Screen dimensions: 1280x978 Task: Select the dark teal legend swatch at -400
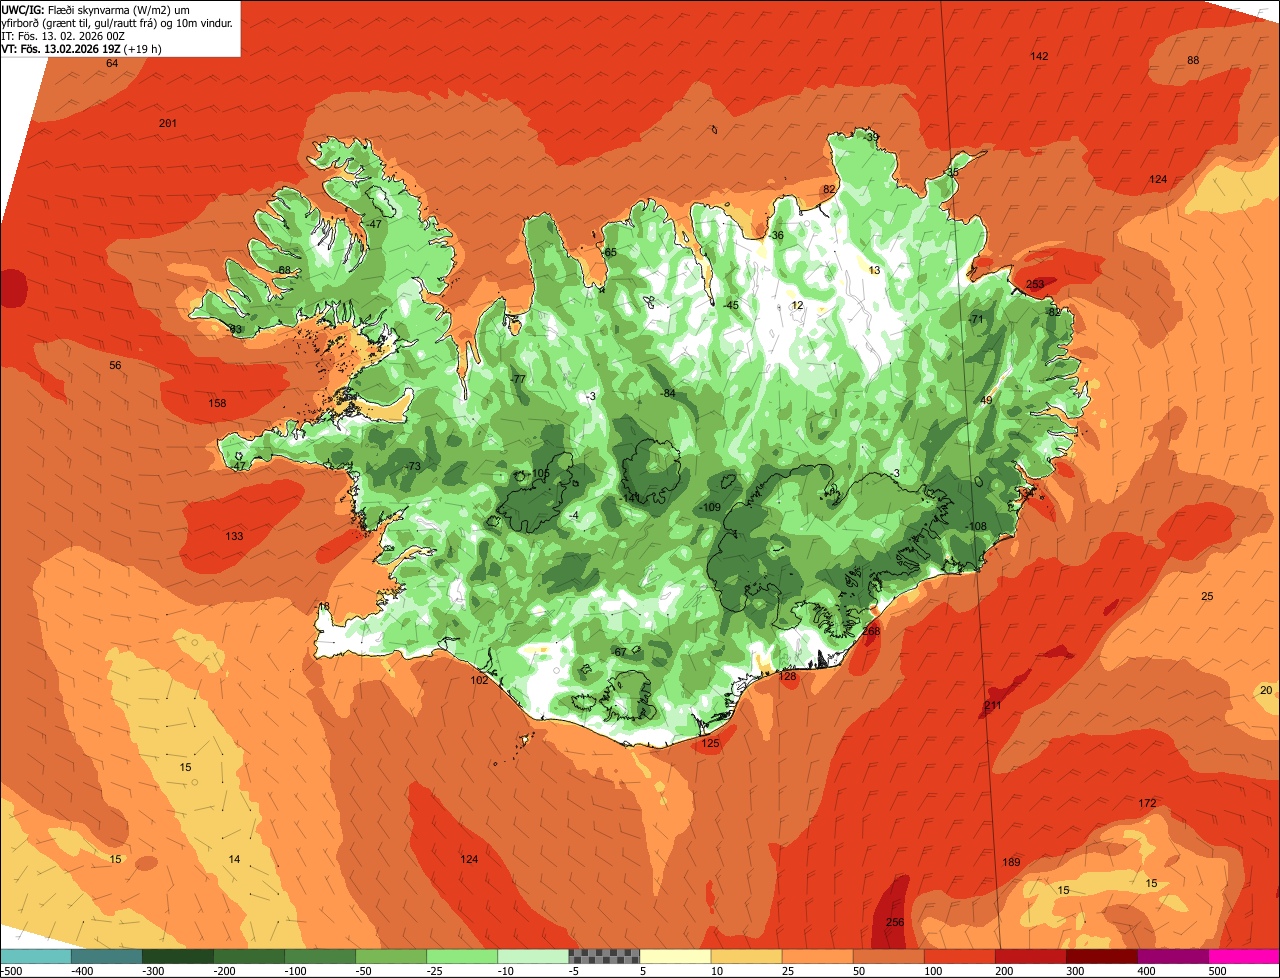(x=106, y=956)
